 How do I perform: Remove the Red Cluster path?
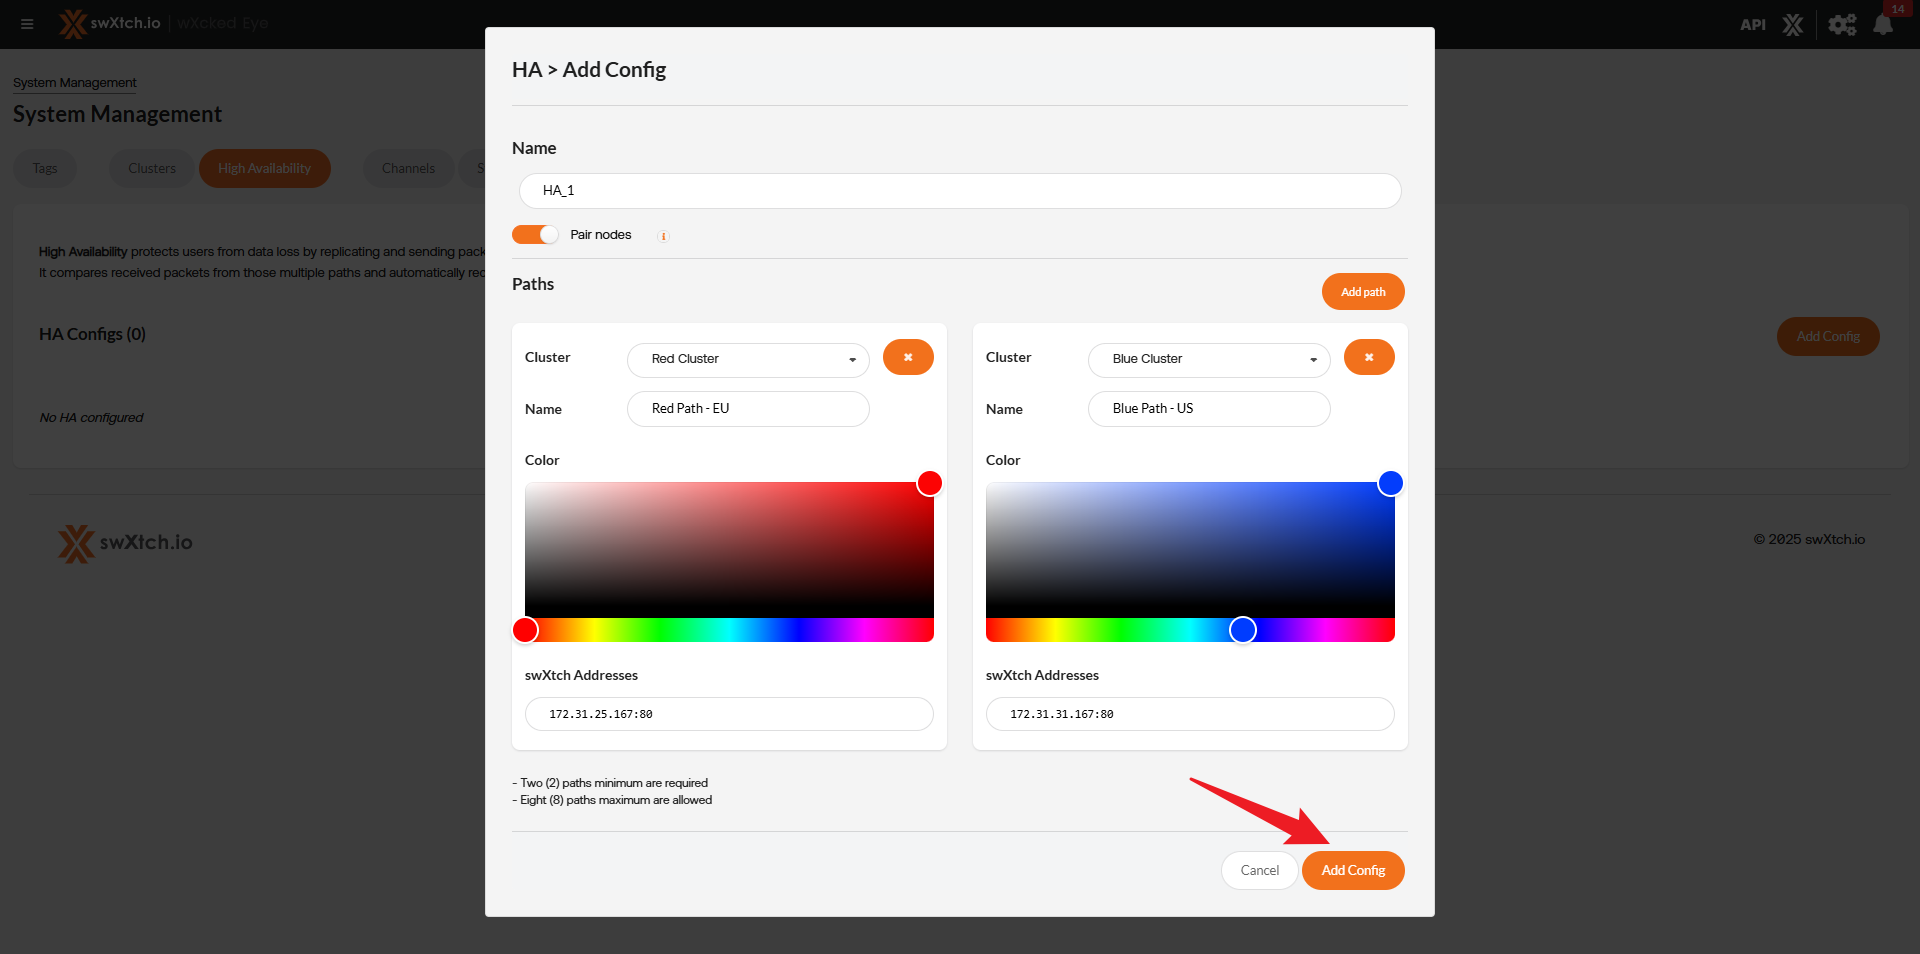pyautogui.click(x=908, y=357)
